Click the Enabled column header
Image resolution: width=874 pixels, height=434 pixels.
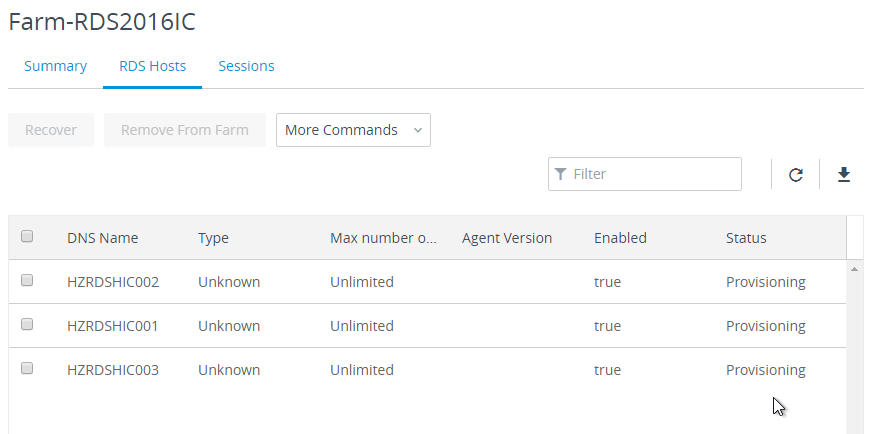click(620, 238)
